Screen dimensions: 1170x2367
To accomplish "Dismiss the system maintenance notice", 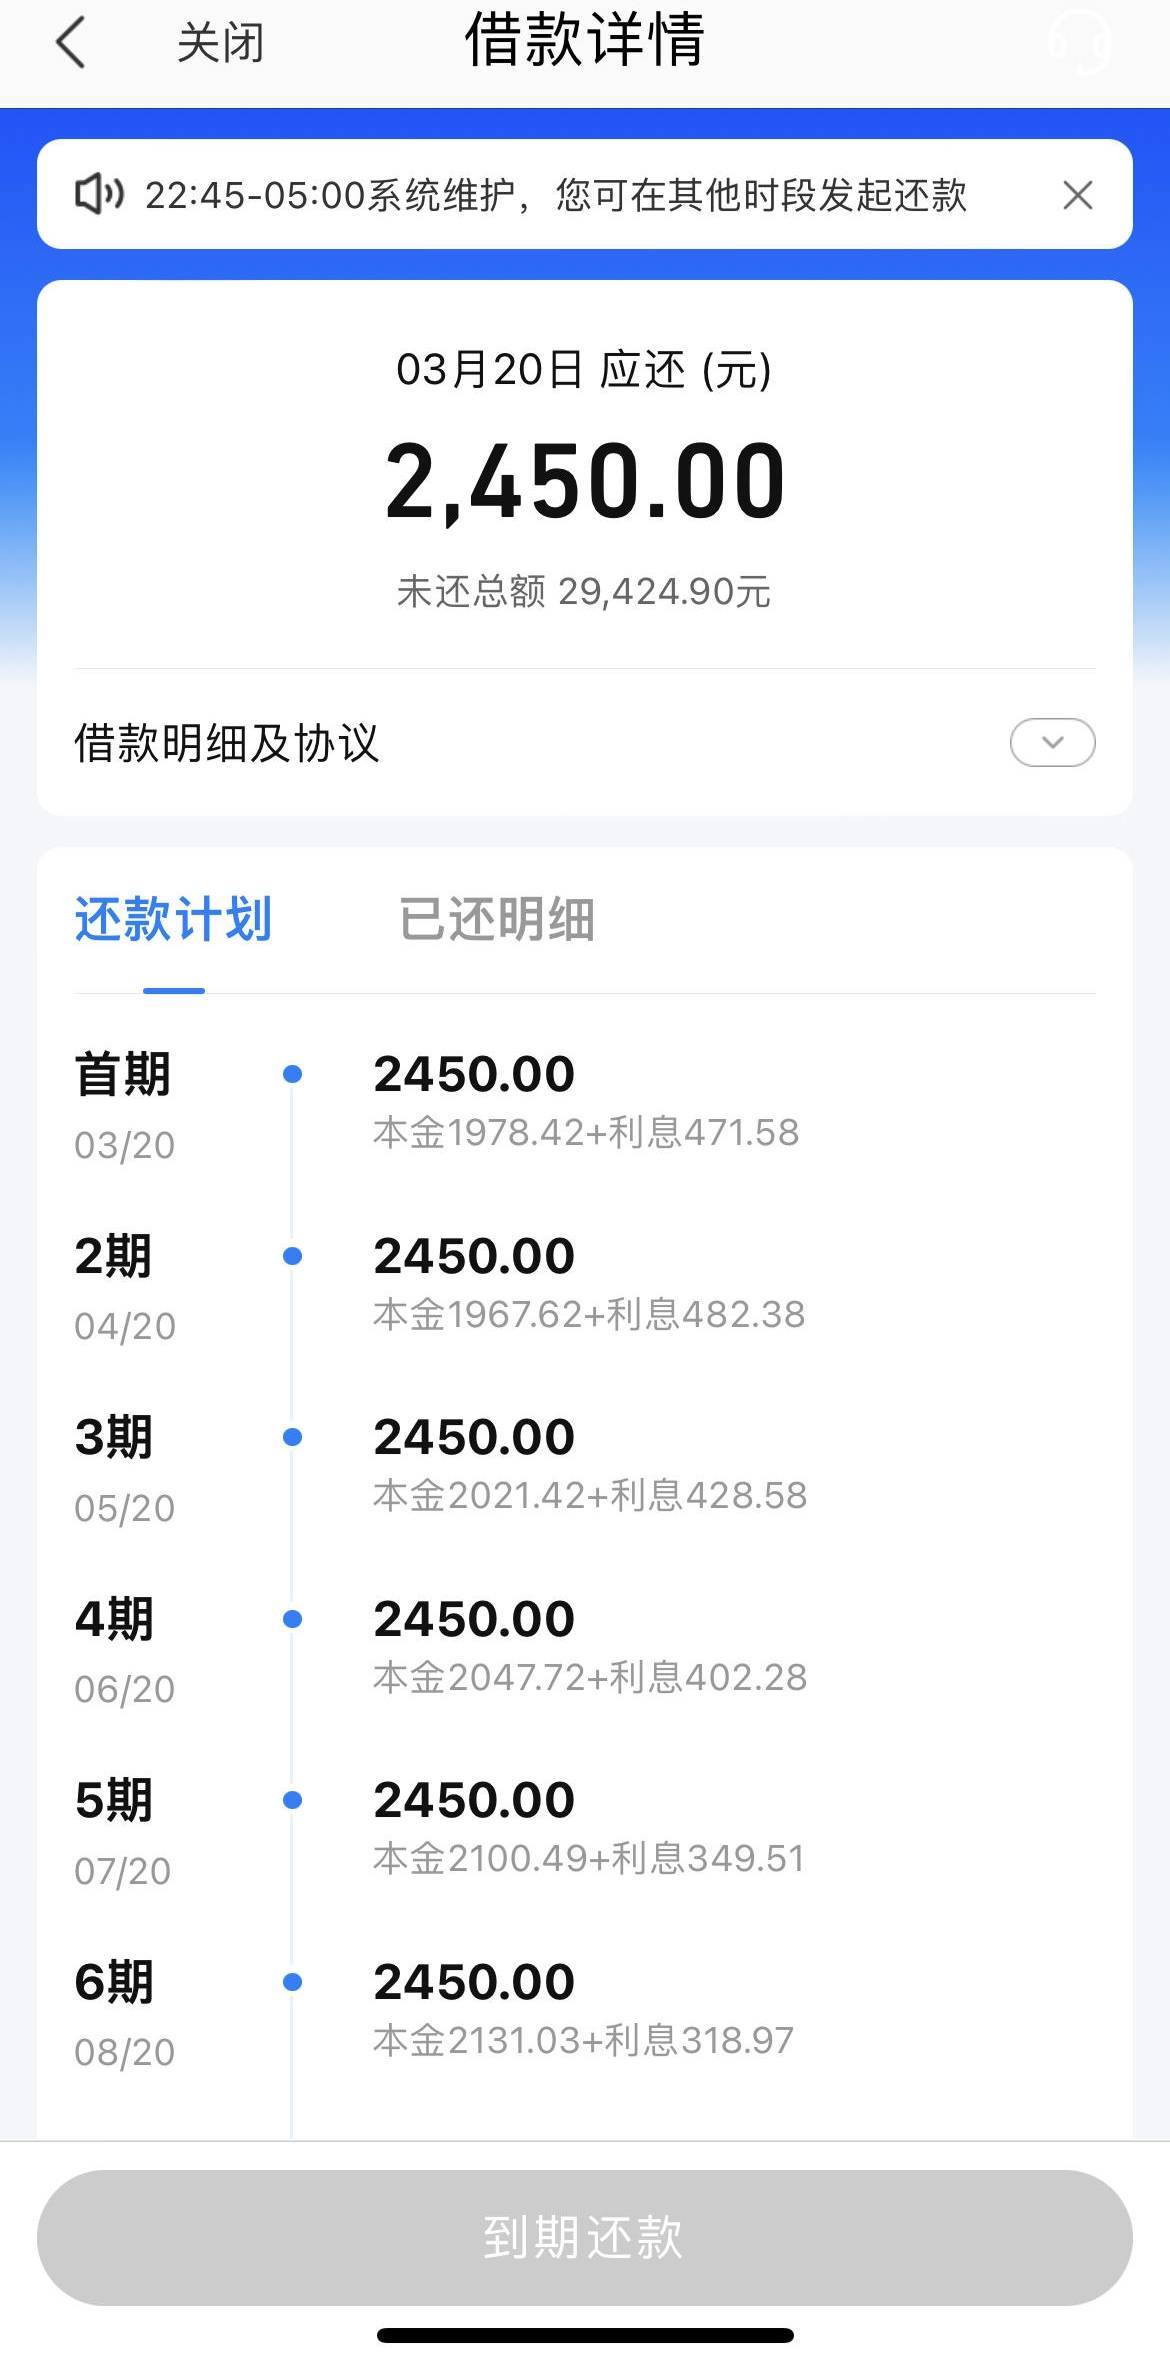I will tap(1077, 195).
